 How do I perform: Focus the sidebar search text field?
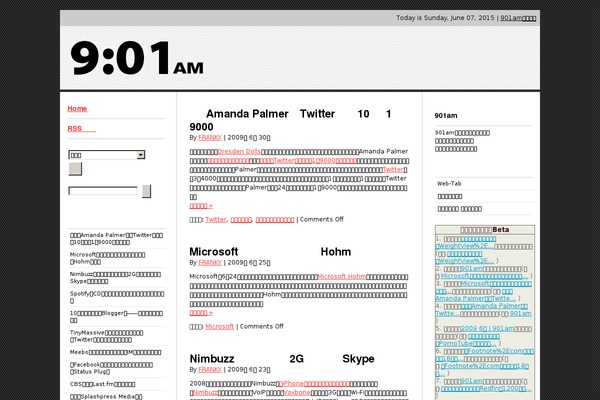click(103, 191)
